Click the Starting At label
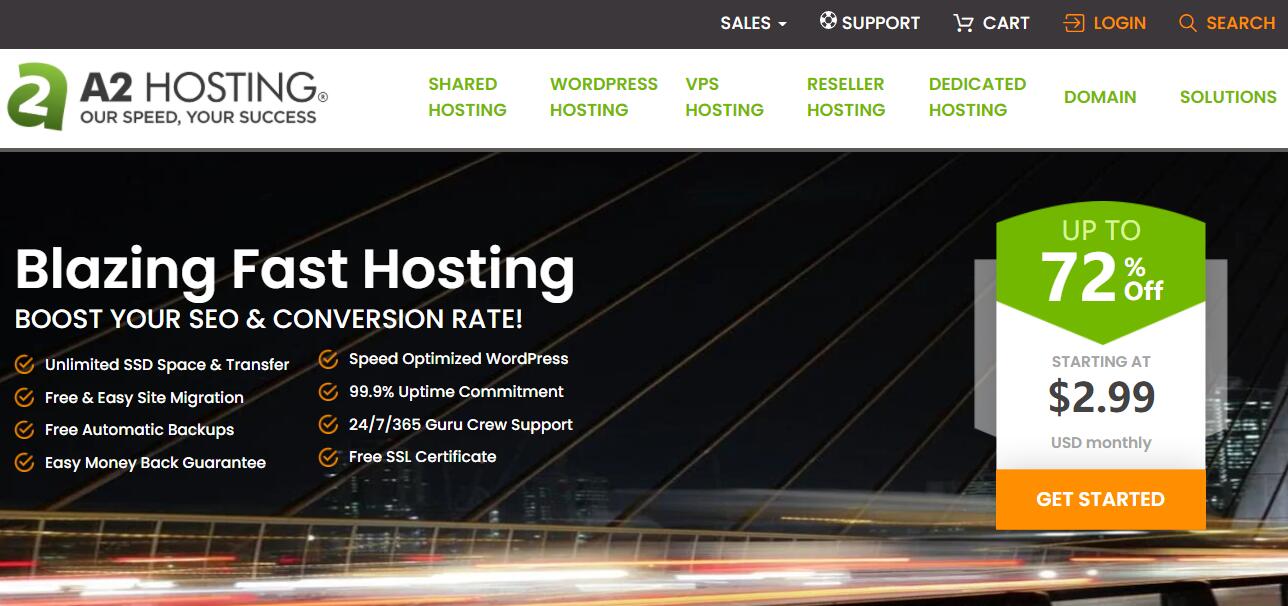Viewport: 1288px width, 606px height. [x=1101, y=362]
